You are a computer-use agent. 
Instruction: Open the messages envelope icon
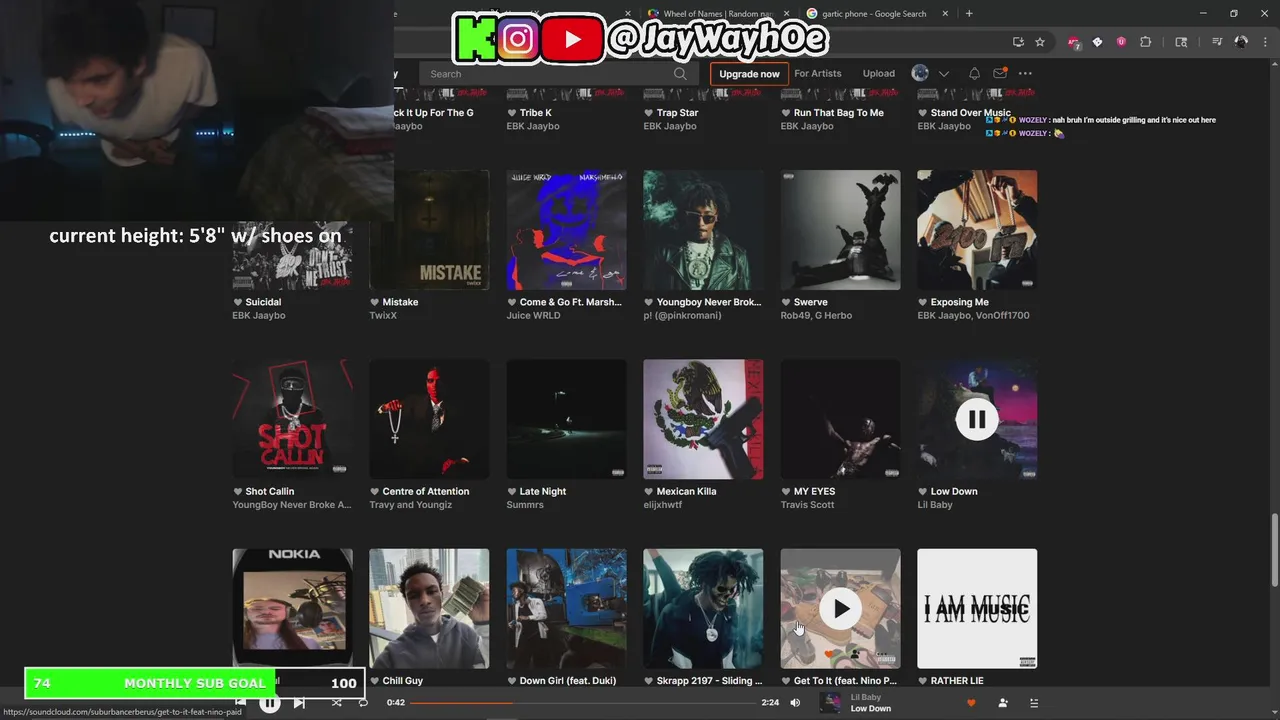[1000, 73]
